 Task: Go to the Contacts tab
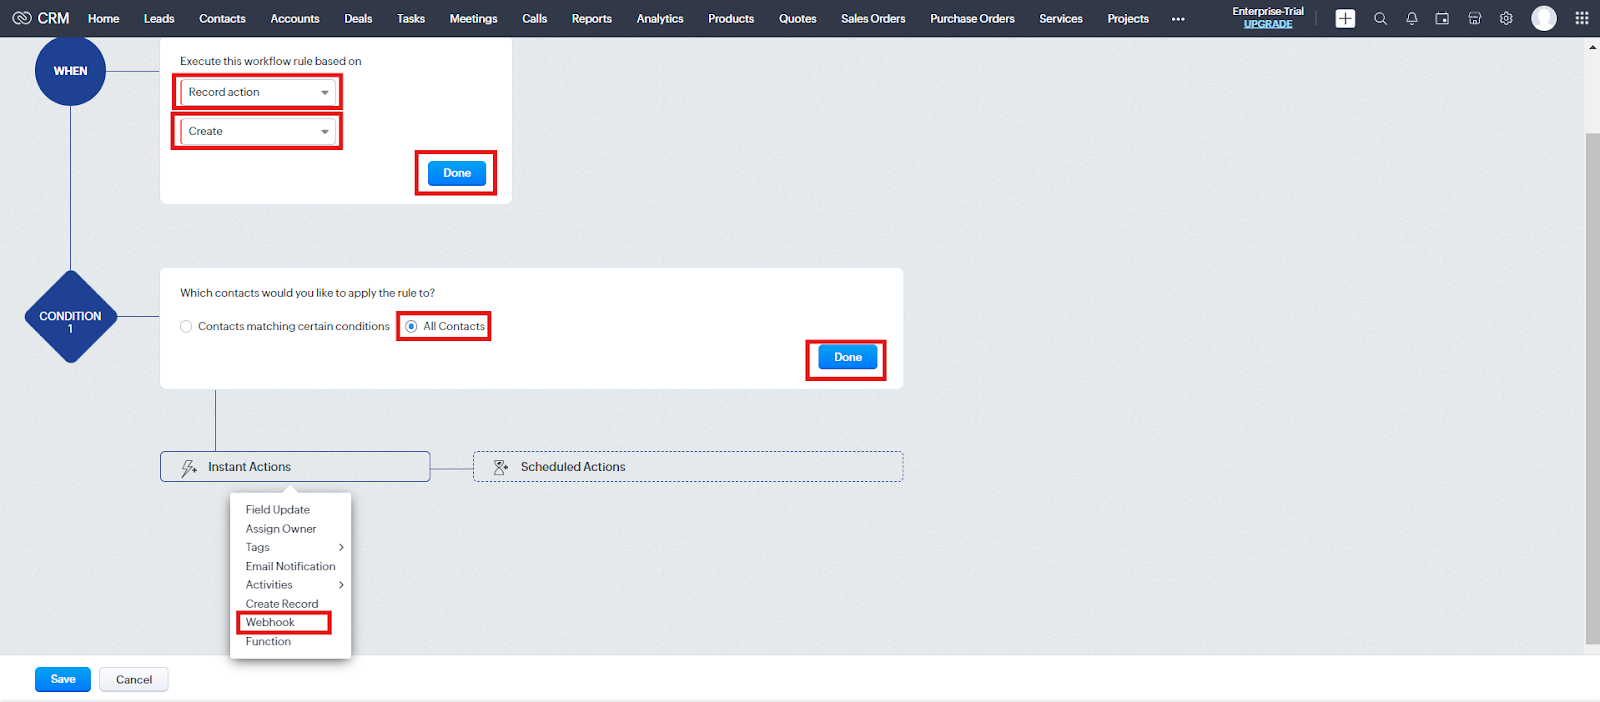(222, 19)
